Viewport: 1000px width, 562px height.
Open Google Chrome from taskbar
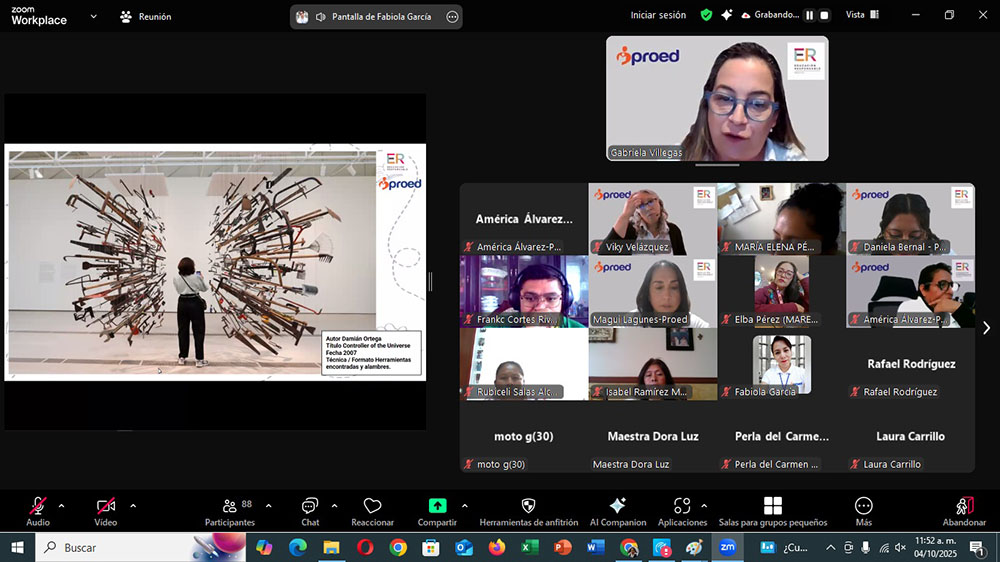(x=398, y=547)
